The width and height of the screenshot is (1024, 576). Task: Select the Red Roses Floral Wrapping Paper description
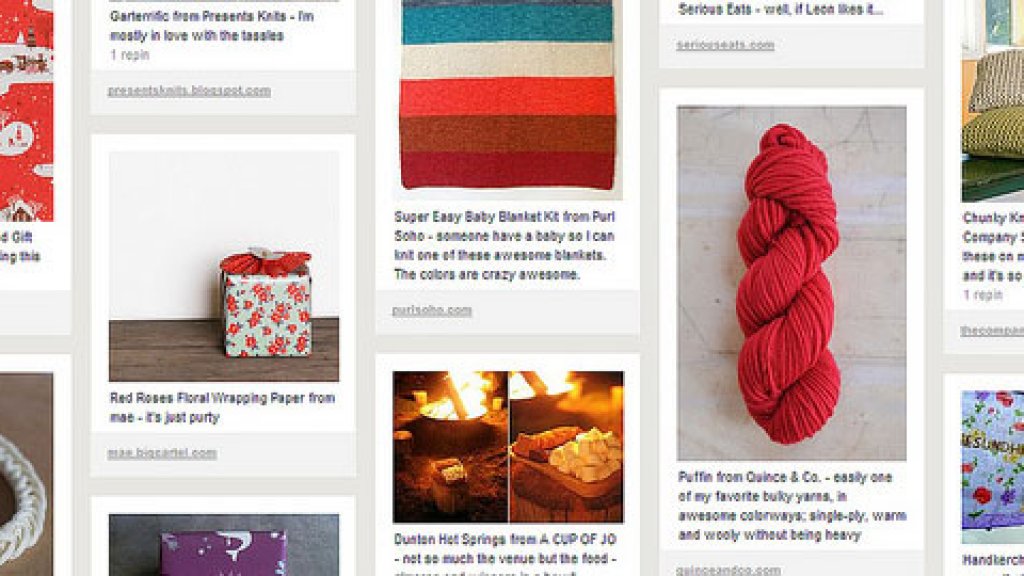(x=222, y=408)
